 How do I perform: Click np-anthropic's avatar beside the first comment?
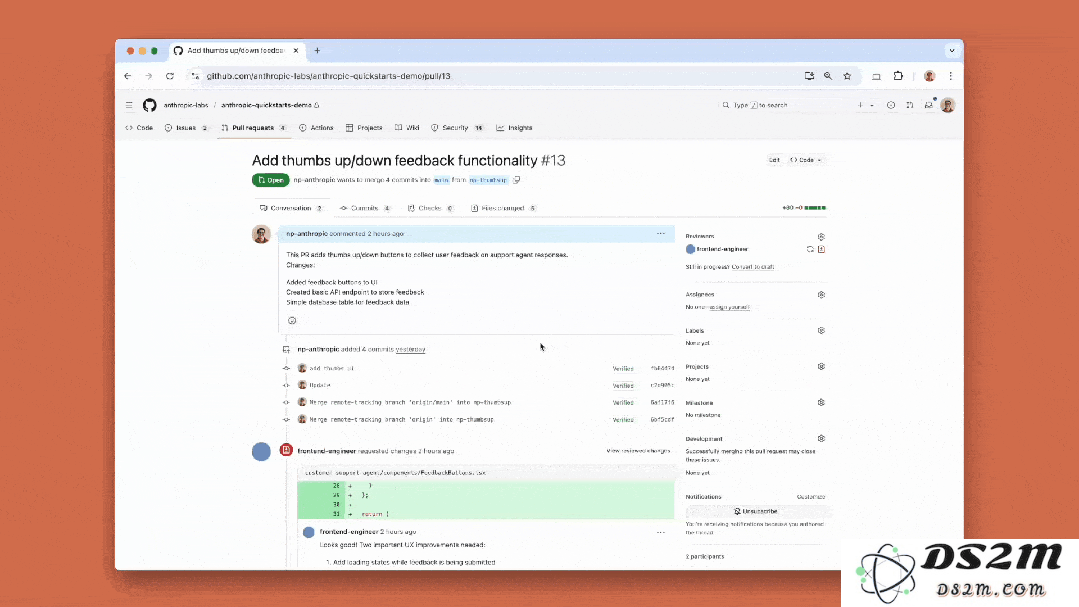coord(261,235)
